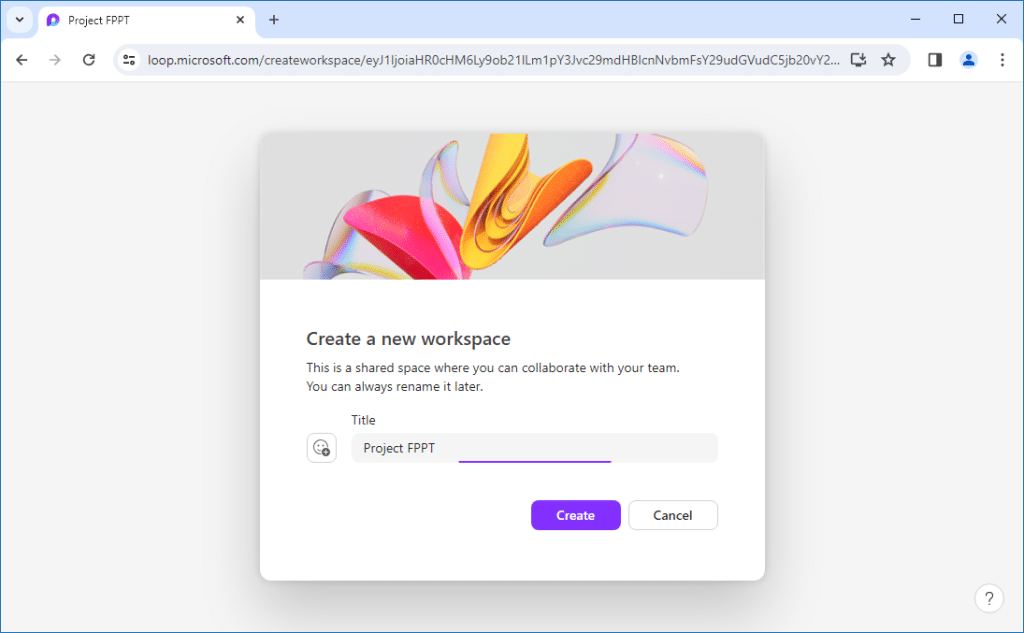Open the emoji picker beside the Title field
Viewport: 1024px width, 633px height.
(x=321, y=447)
